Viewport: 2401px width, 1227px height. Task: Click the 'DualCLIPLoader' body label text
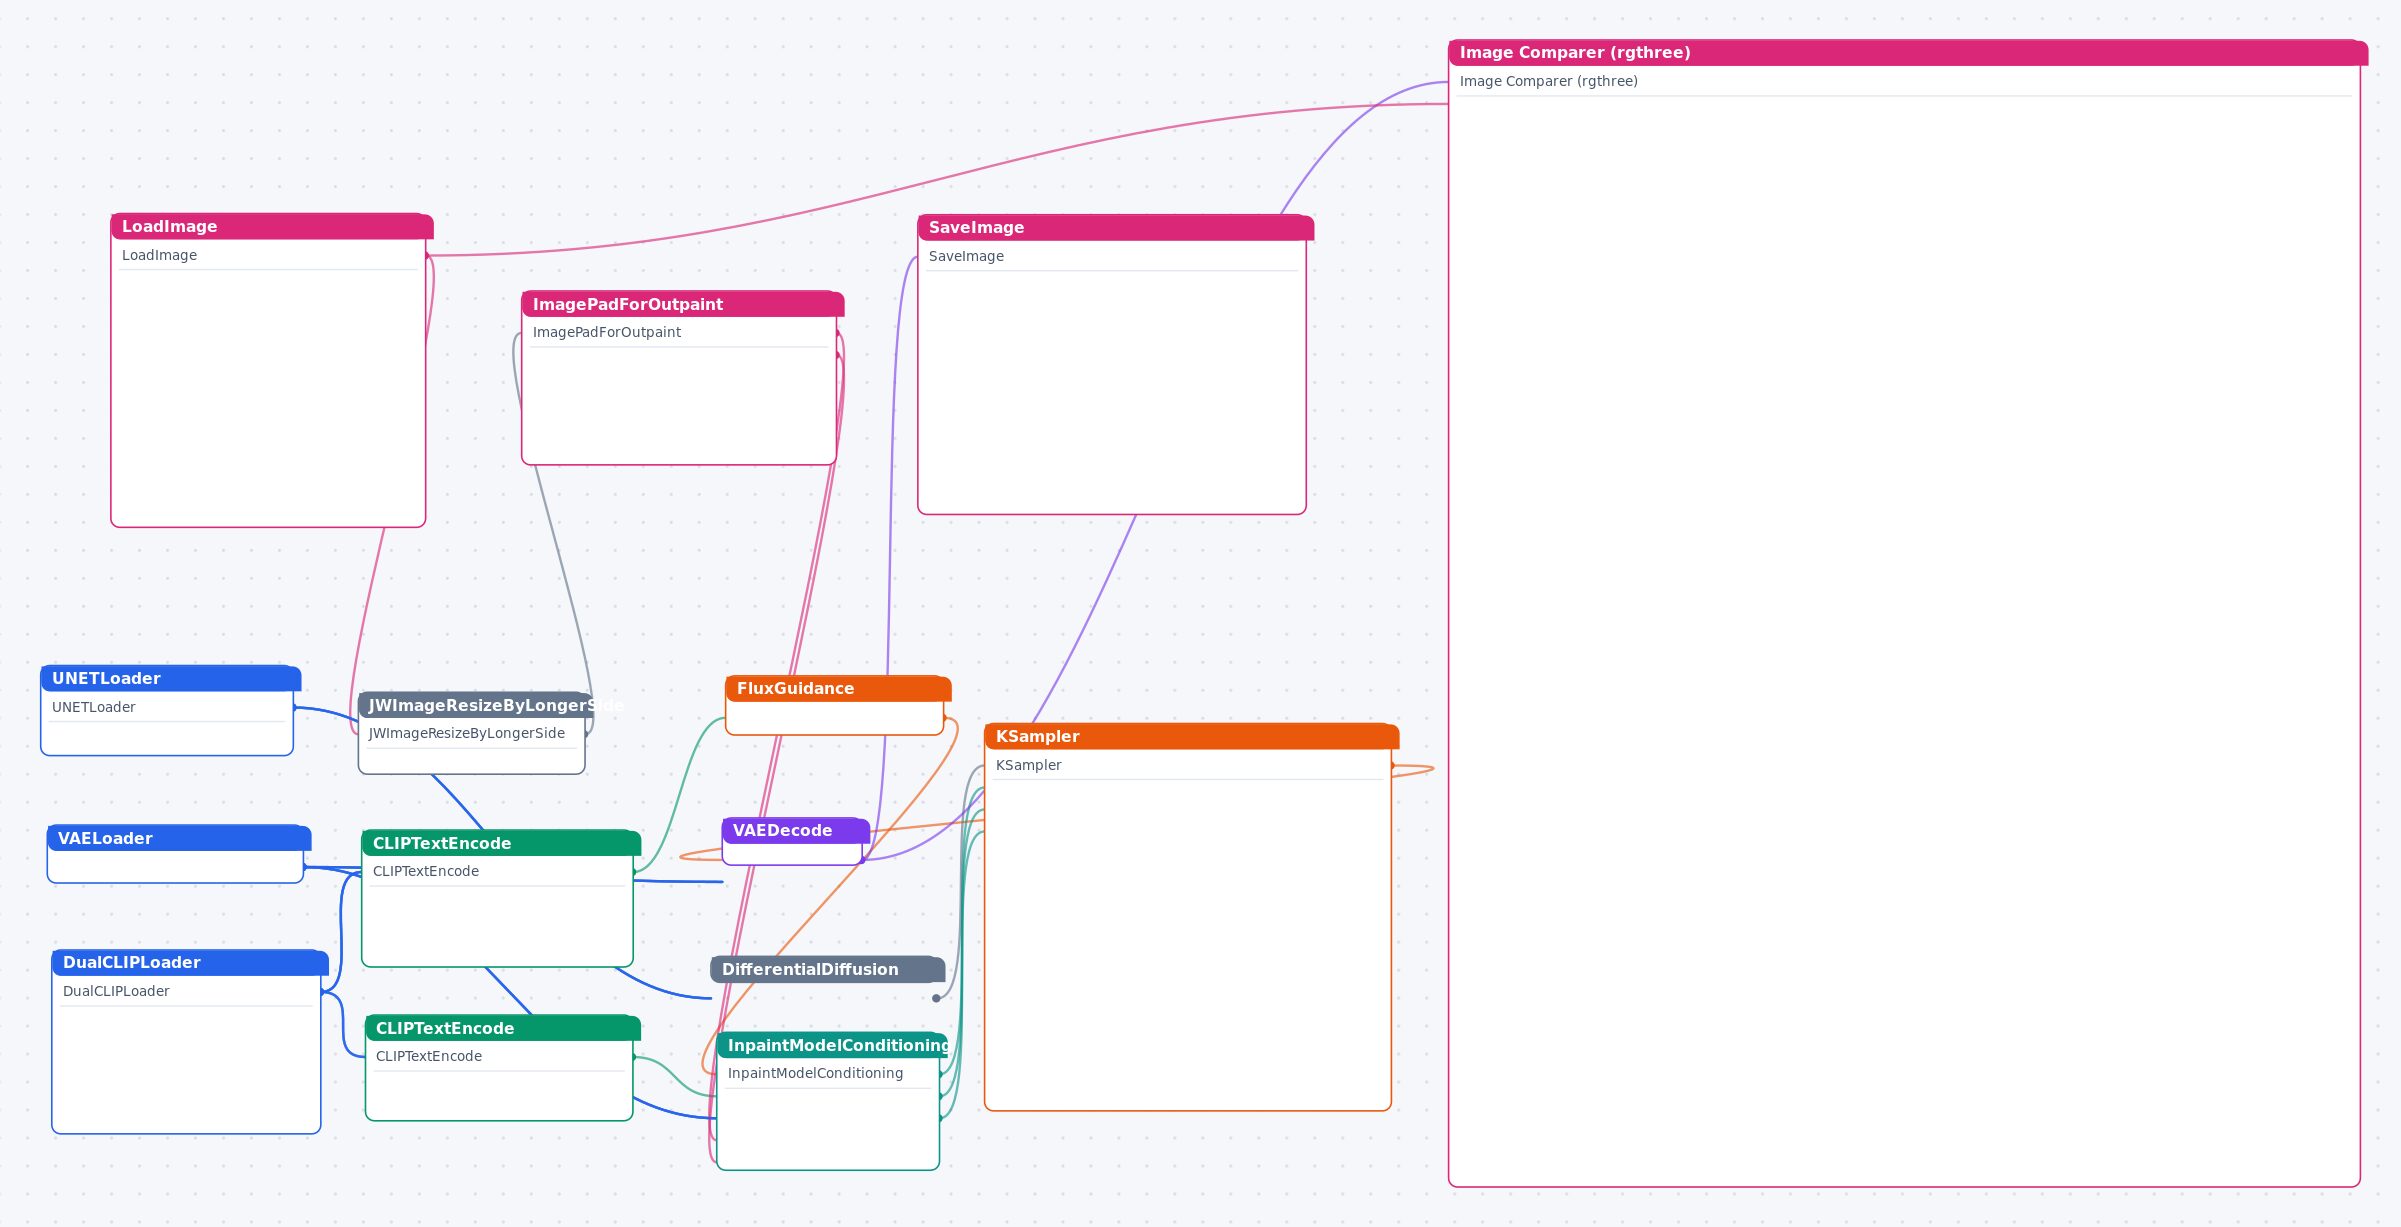(116, 991)
